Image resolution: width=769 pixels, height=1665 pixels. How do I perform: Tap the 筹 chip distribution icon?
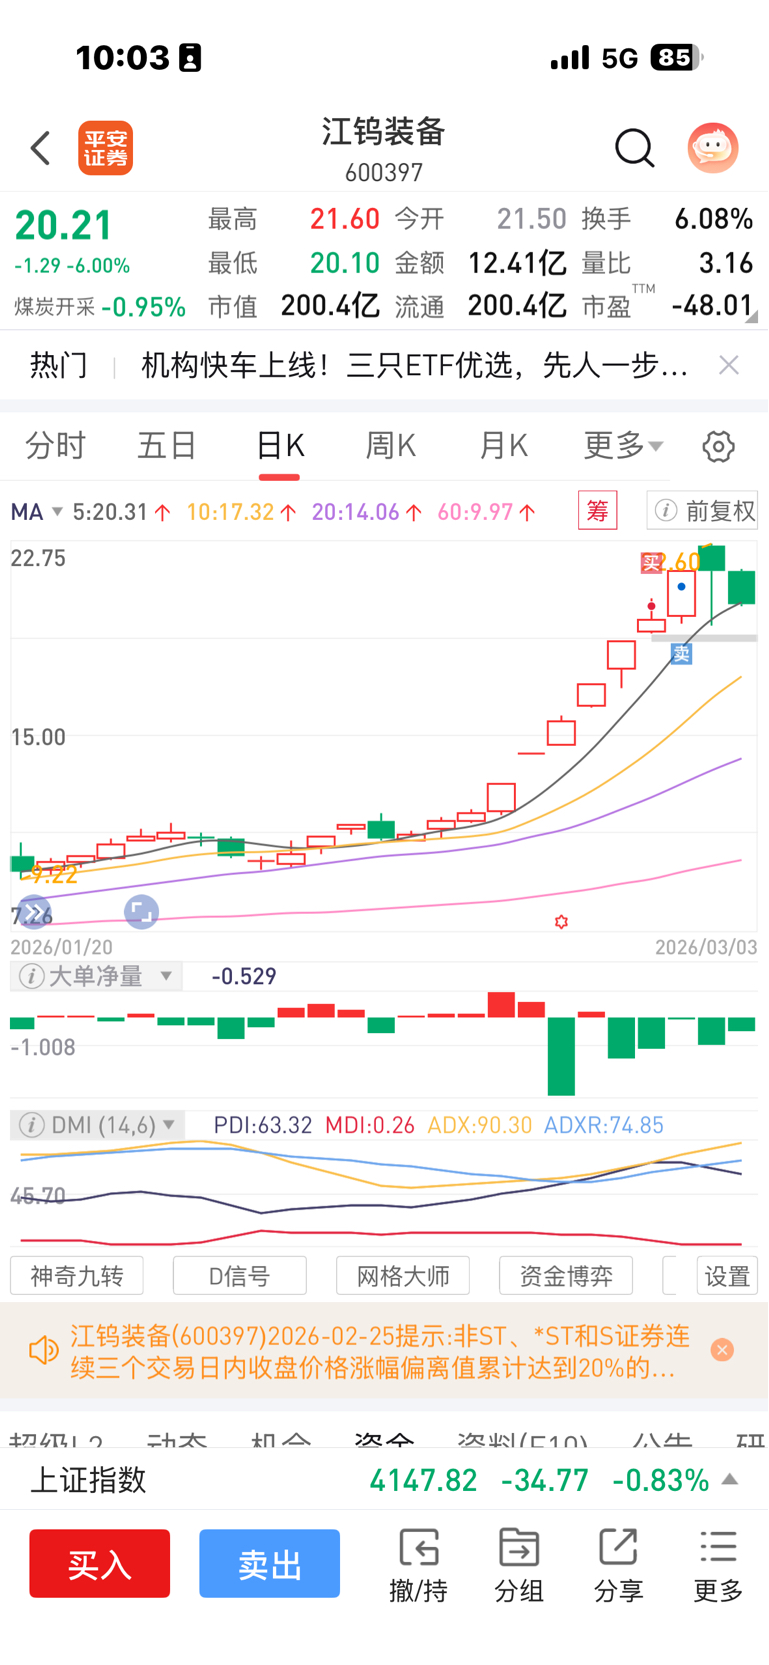[x=598, y=511]
